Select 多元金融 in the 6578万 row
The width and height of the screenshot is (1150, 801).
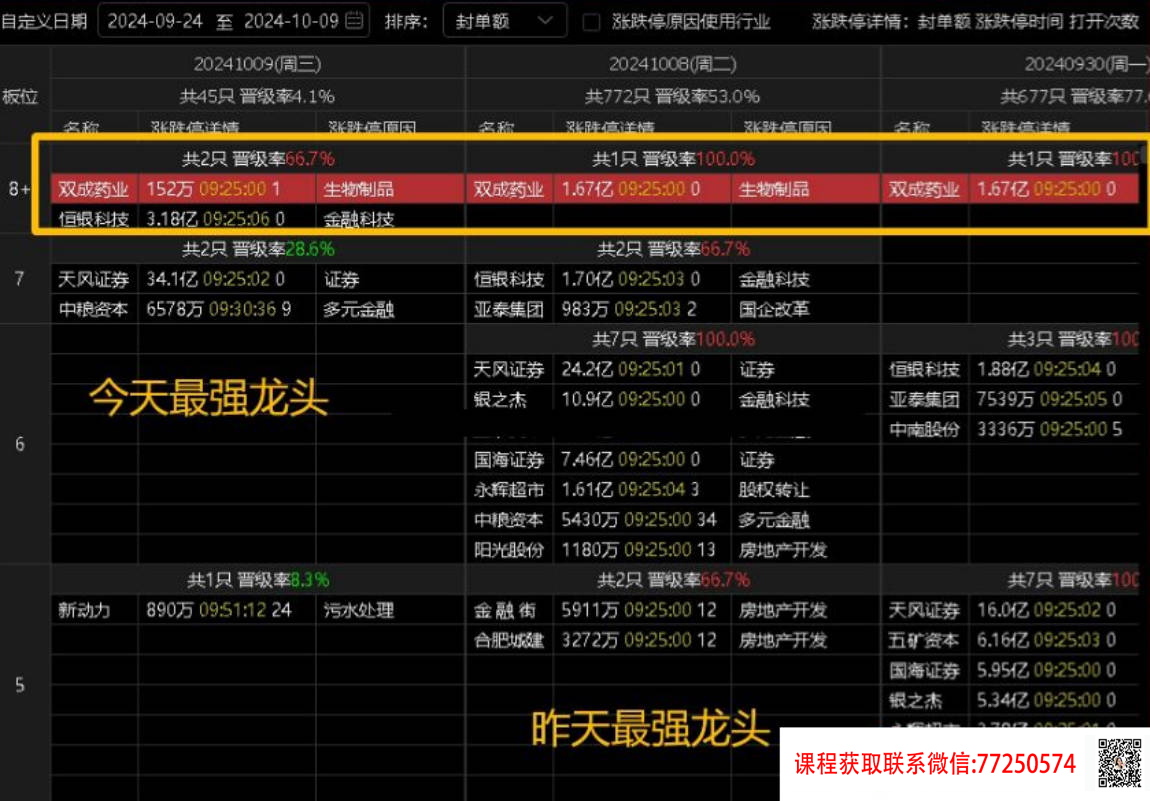coord(359,310)
